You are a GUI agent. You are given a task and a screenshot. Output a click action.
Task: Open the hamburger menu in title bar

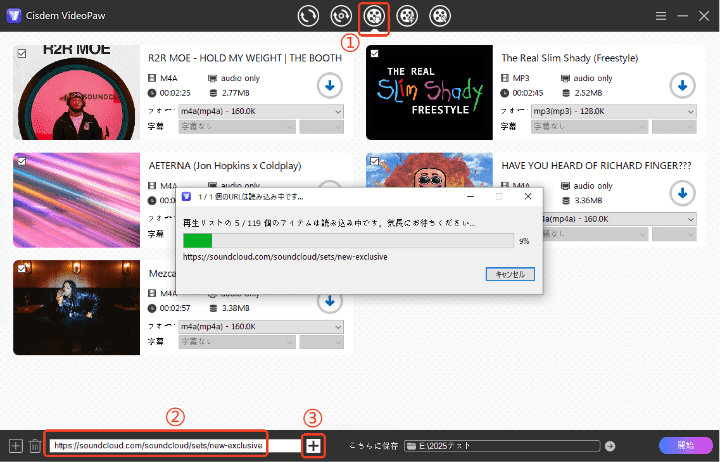click(661, 16)
